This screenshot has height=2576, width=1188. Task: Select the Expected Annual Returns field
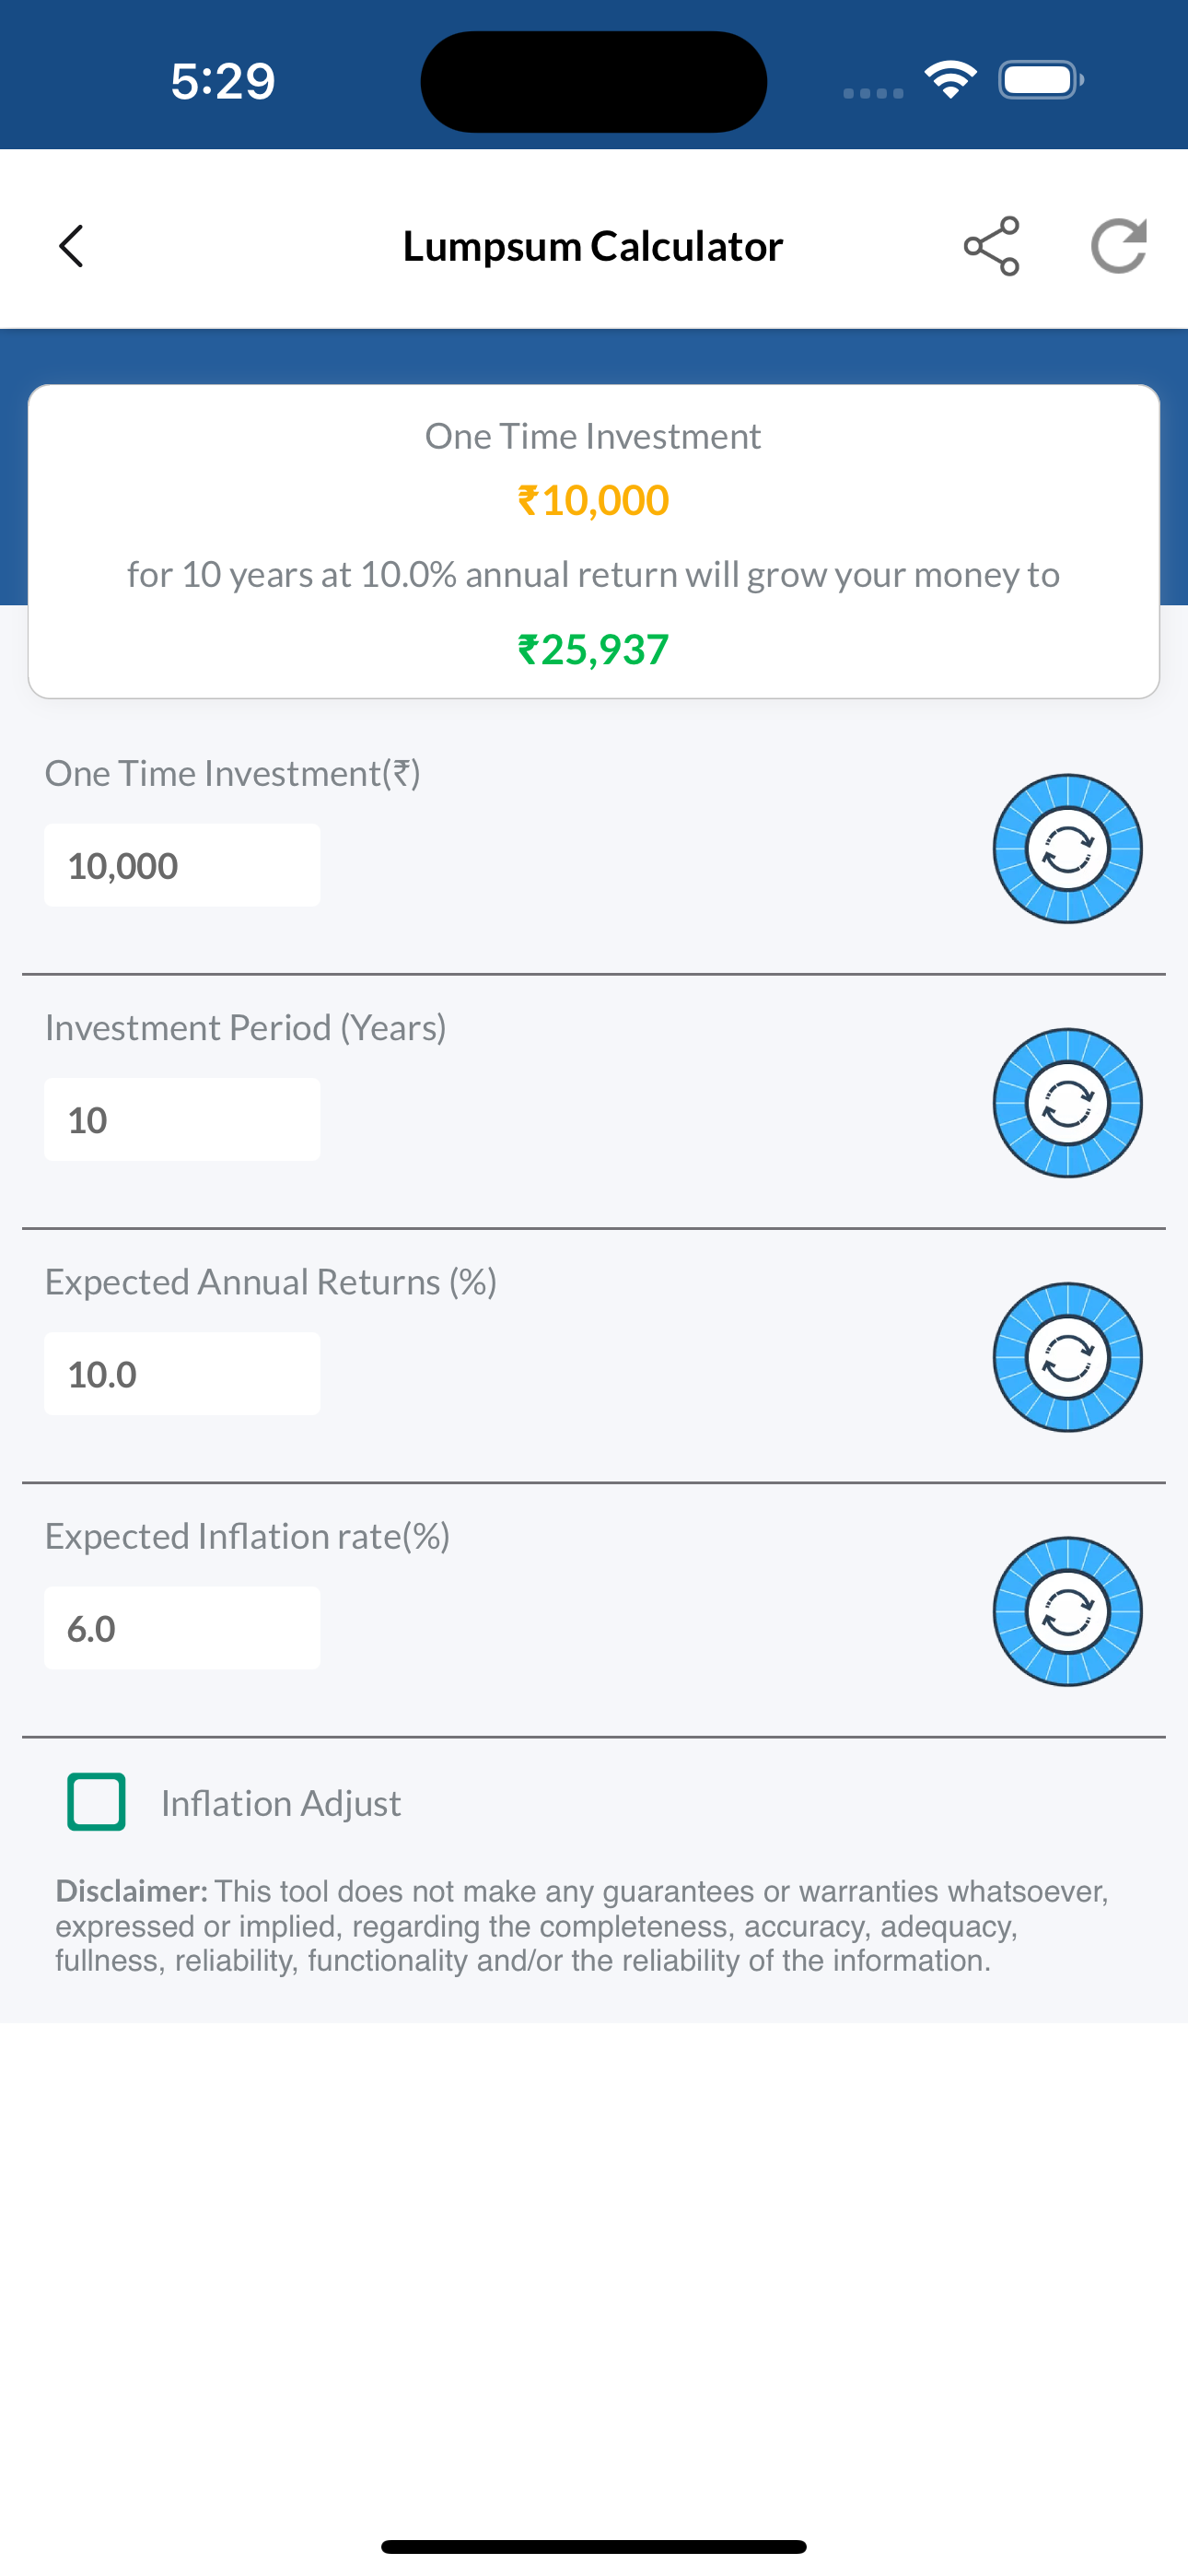pyautogui.click(x=182, y=1373)
